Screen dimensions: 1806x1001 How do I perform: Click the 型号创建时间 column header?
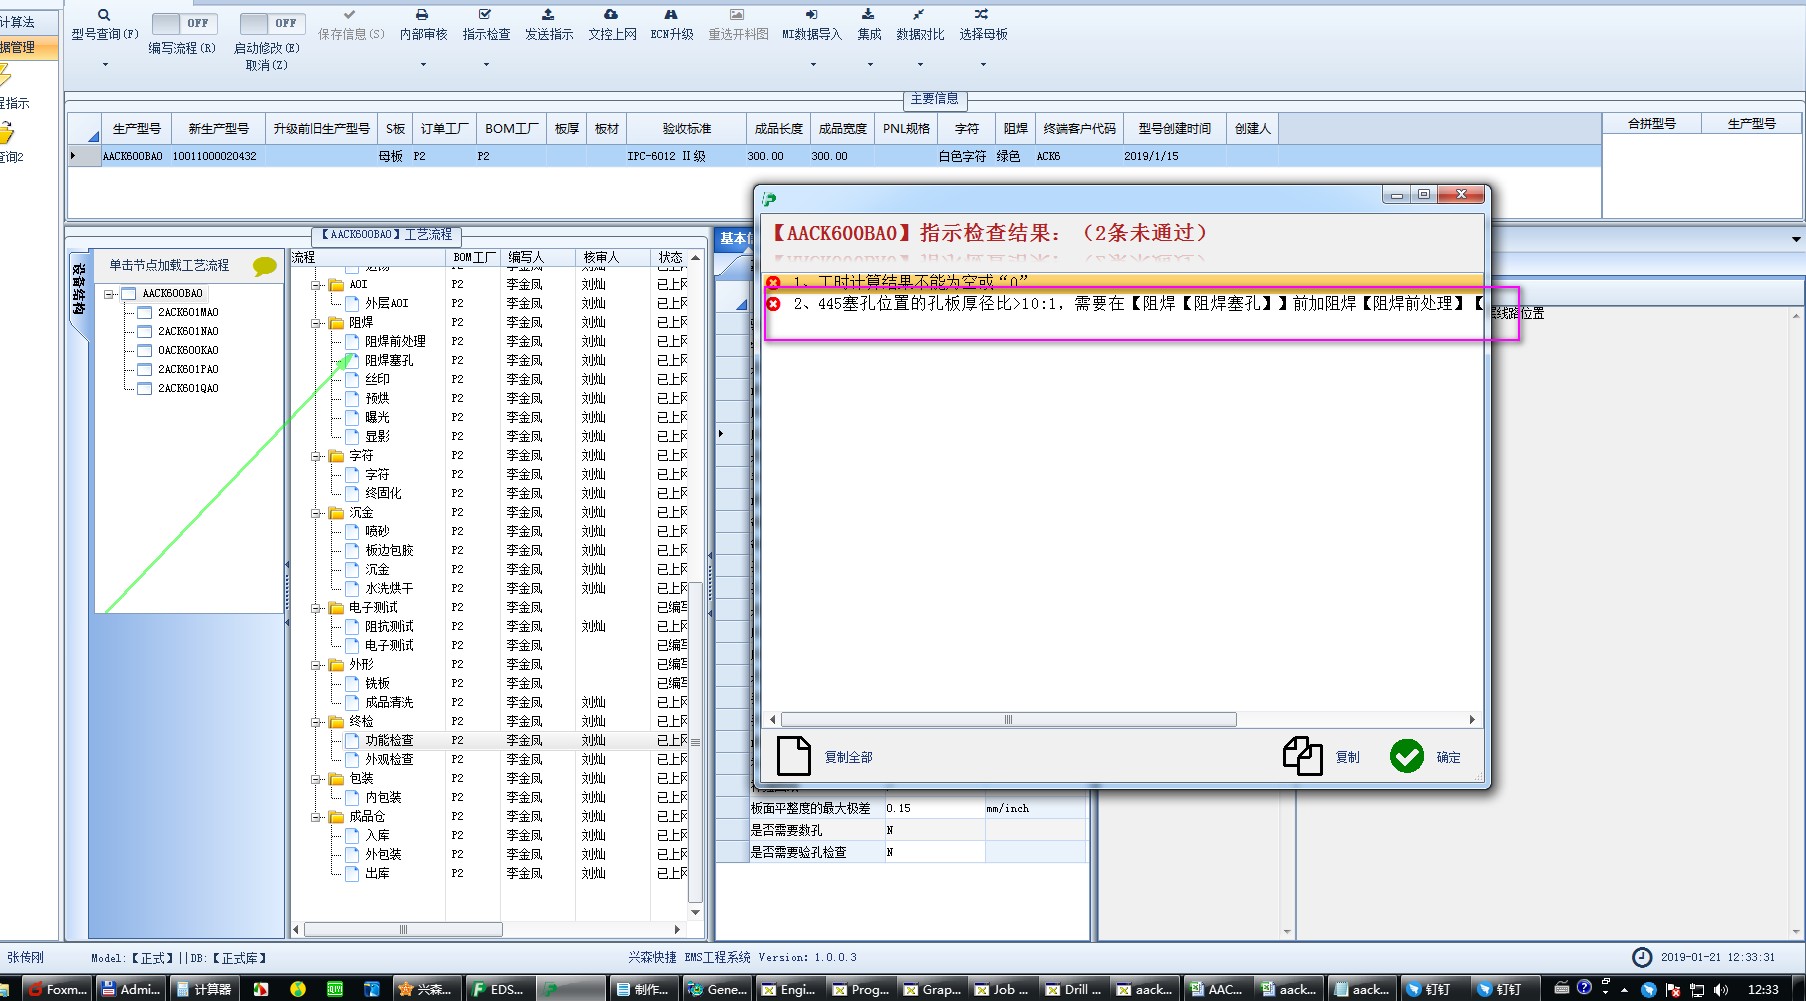click(x=1174, y=129)
